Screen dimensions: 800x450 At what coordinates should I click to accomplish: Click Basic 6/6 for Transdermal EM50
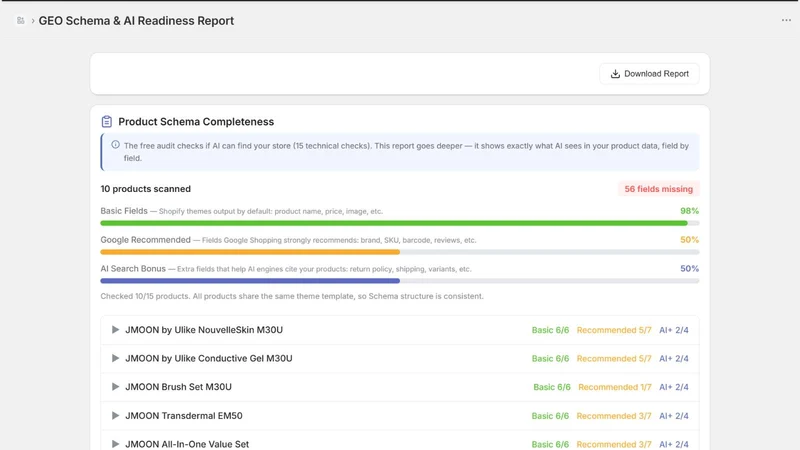click(550, 416)
